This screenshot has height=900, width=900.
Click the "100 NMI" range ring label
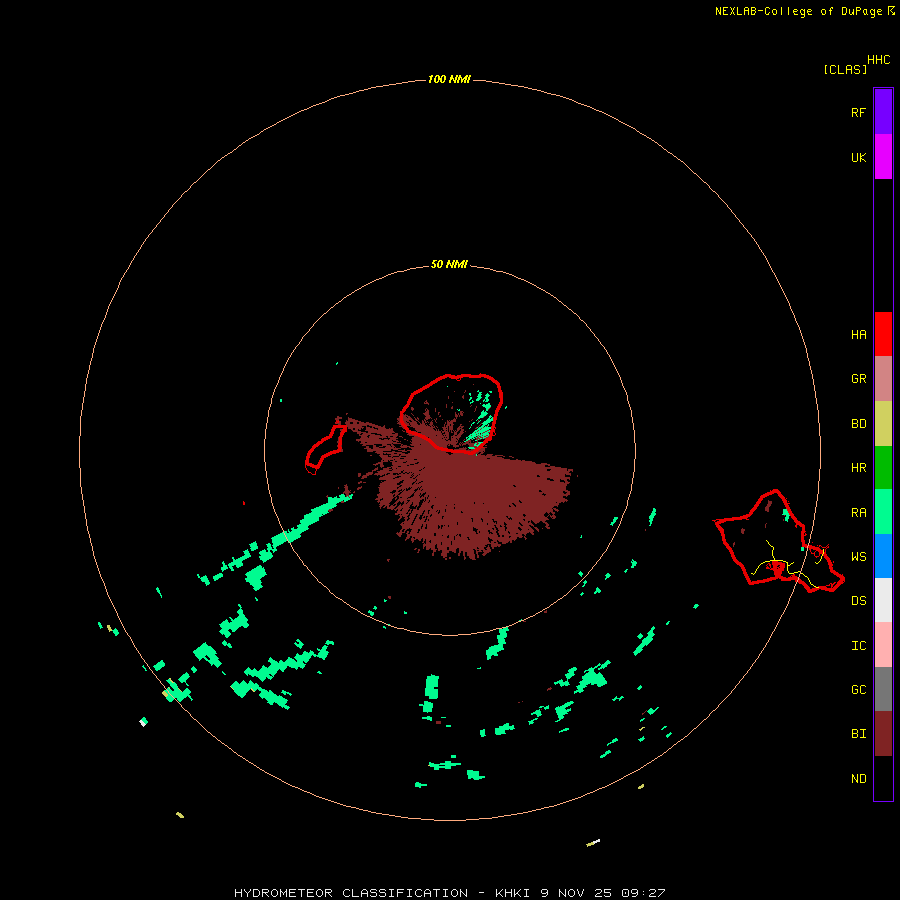point(449,79)
